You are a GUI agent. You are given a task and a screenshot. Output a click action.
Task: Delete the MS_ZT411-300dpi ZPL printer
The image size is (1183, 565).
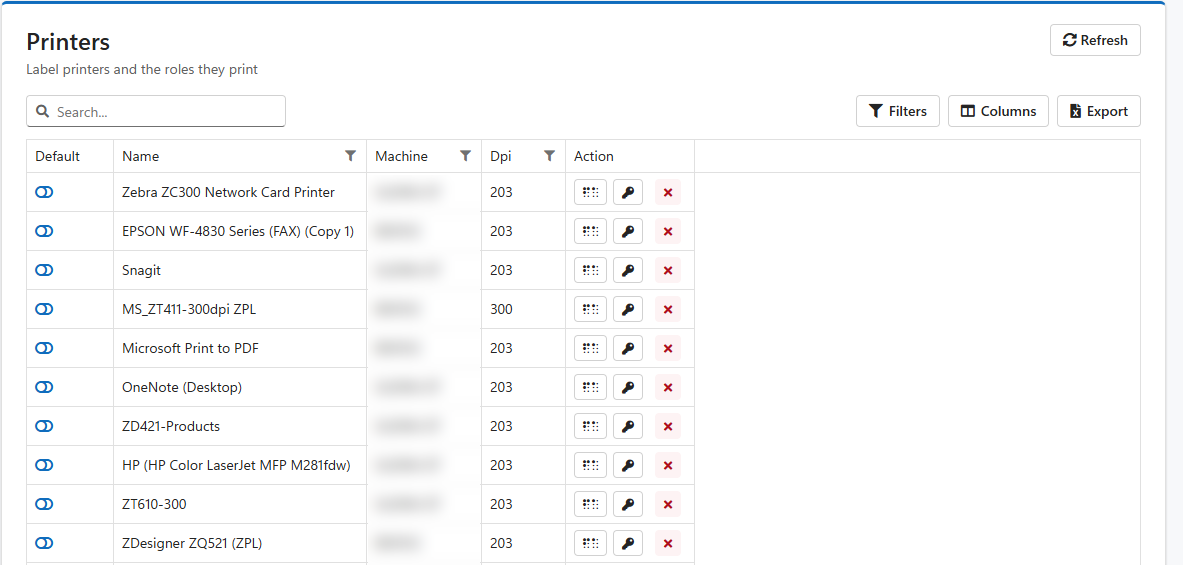668,309
